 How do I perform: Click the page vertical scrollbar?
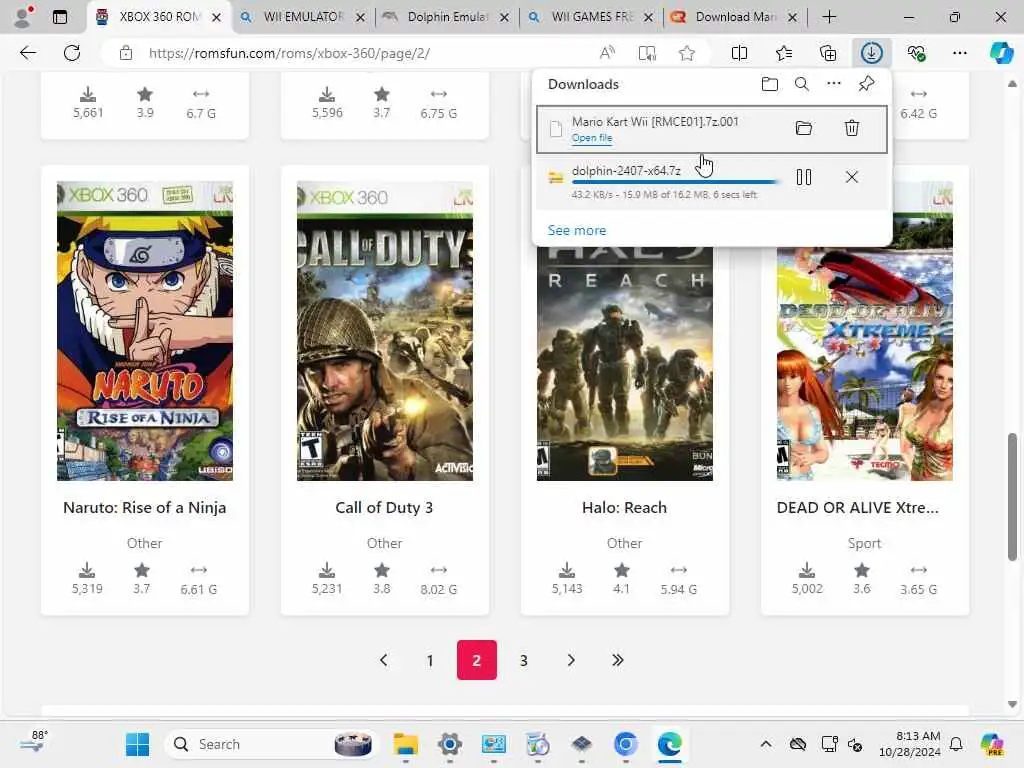(1012, 496)
